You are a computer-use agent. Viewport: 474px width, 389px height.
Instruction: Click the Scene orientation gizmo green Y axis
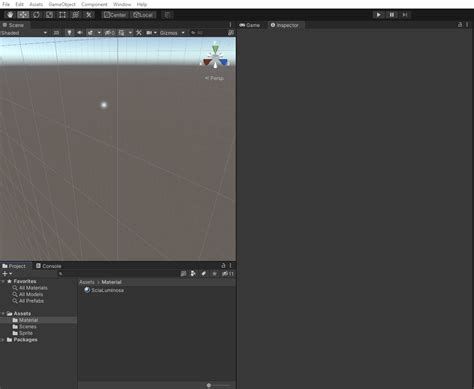215,49
